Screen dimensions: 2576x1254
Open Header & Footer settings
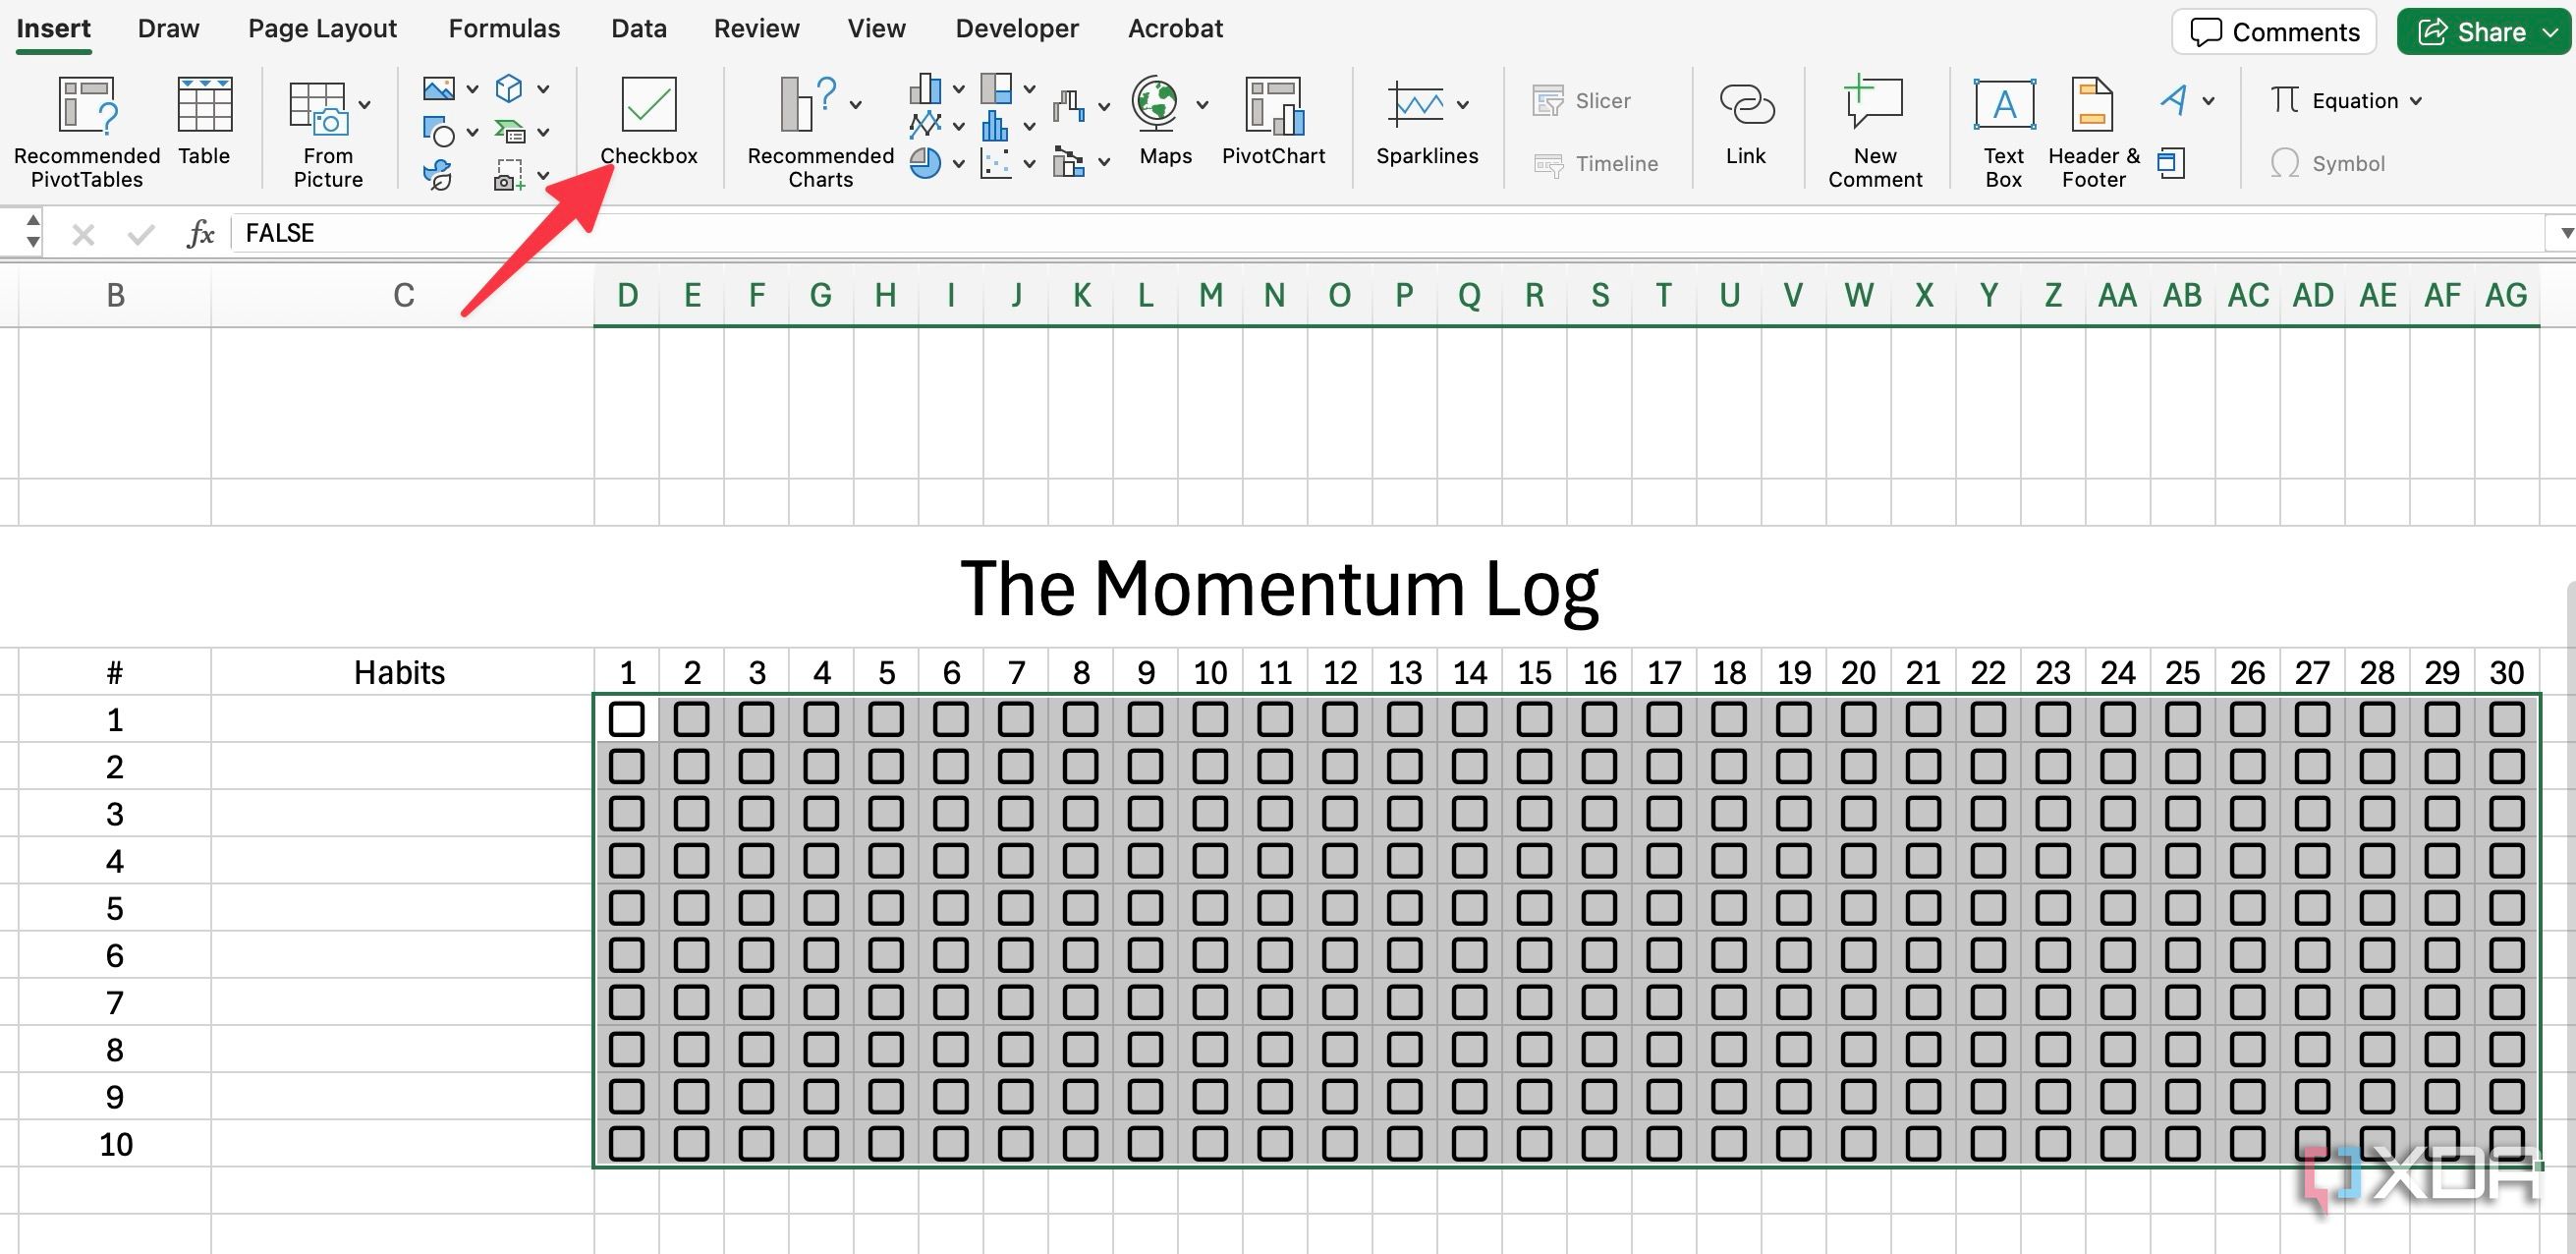(2093, 125)
